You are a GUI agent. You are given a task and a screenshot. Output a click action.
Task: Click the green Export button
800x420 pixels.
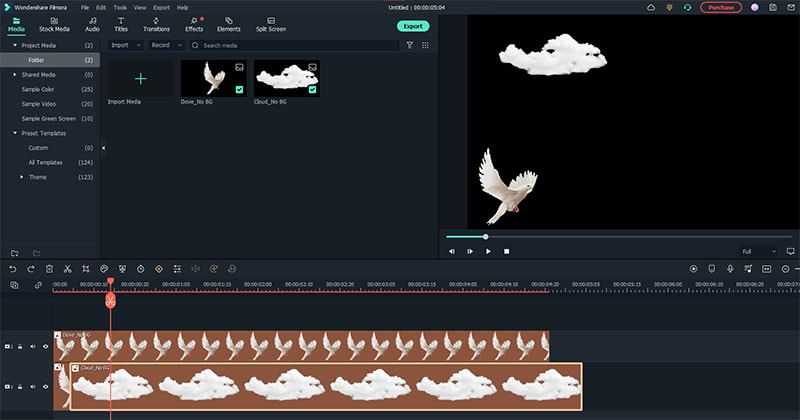click(413, 27)
